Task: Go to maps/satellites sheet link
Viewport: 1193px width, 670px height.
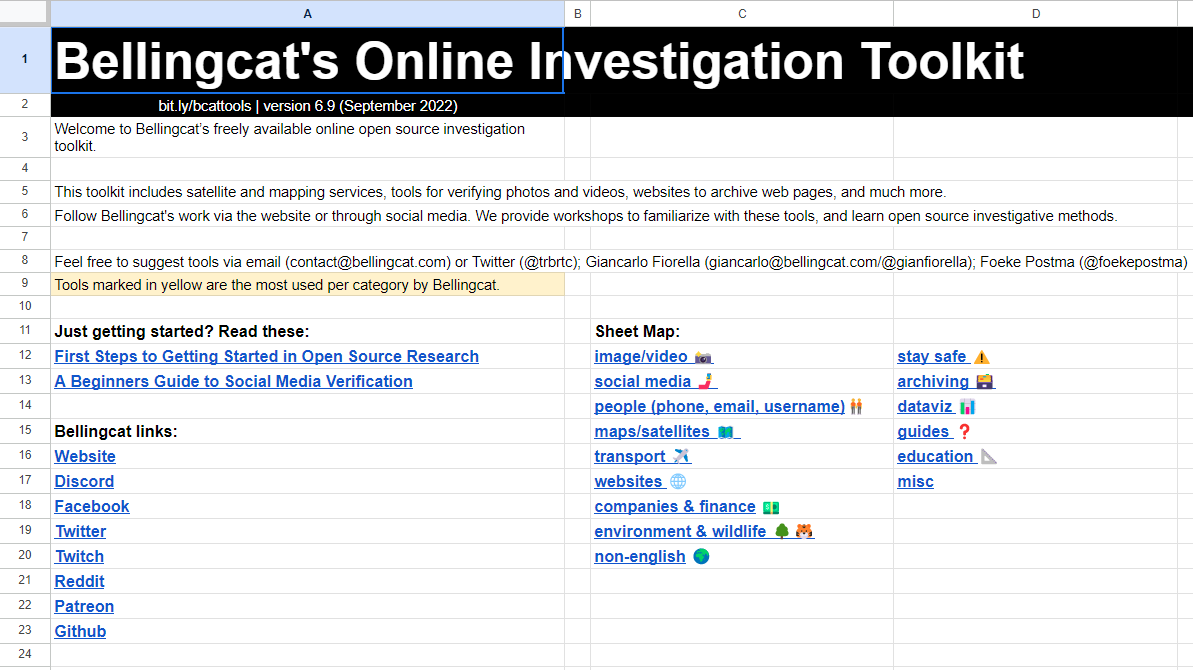Action: (652, 432)
